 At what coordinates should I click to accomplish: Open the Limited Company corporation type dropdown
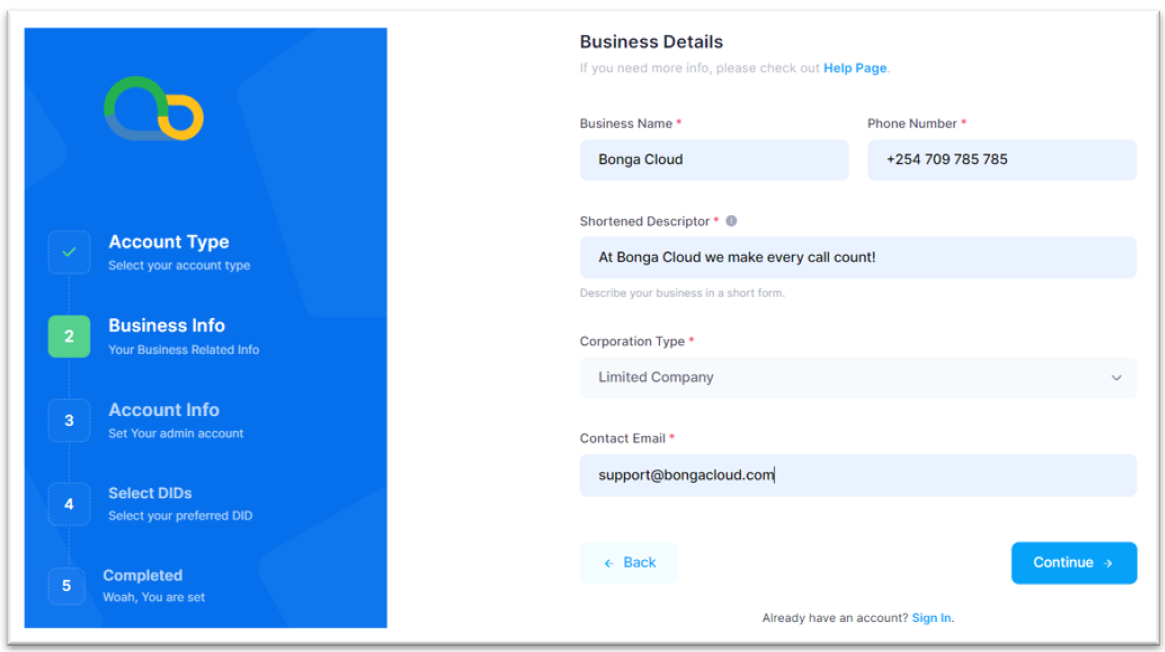857,377
